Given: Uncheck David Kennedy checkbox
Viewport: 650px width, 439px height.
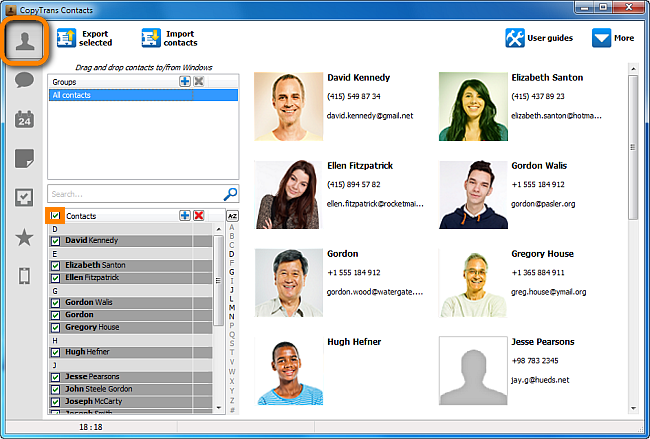Looking at the screenshot, I should (x=56, y=241).
